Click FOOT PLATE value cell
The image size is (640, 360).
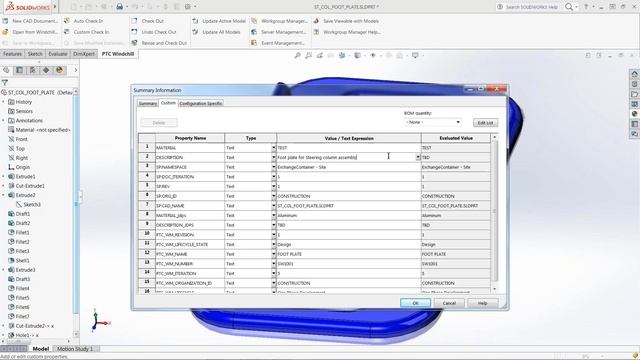pyautogui.click(x=349, y=254)
